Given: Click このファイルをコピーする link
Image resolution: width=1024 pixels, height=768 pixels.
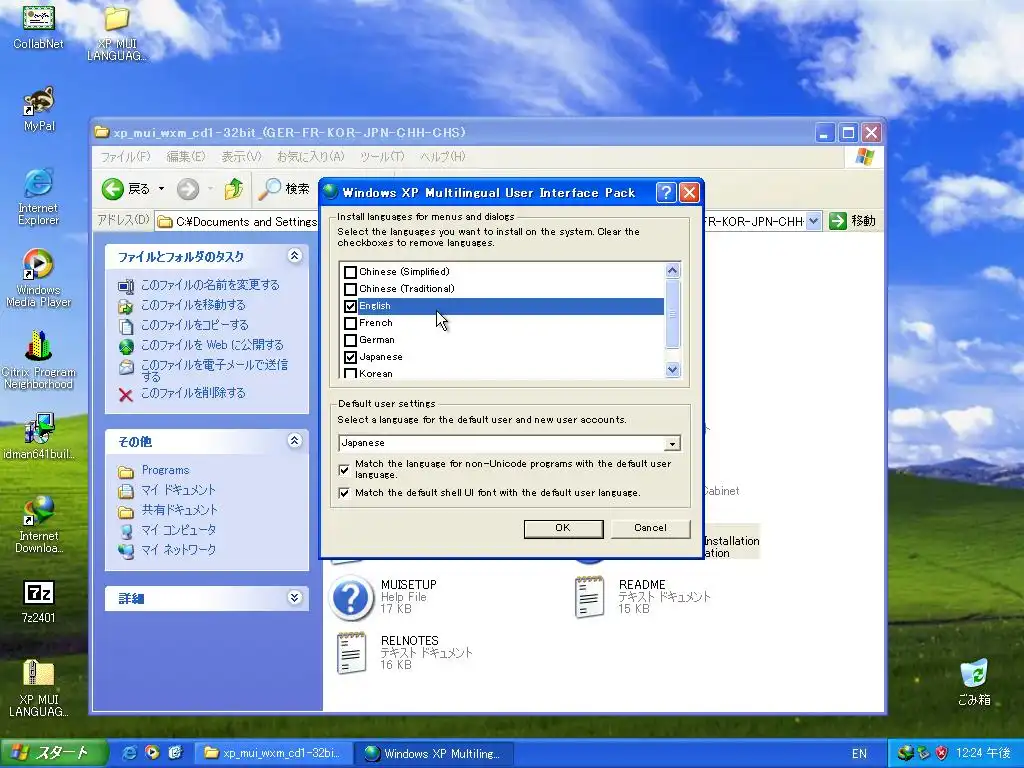Looking at the screenshot, I should [x=195, y=325].
